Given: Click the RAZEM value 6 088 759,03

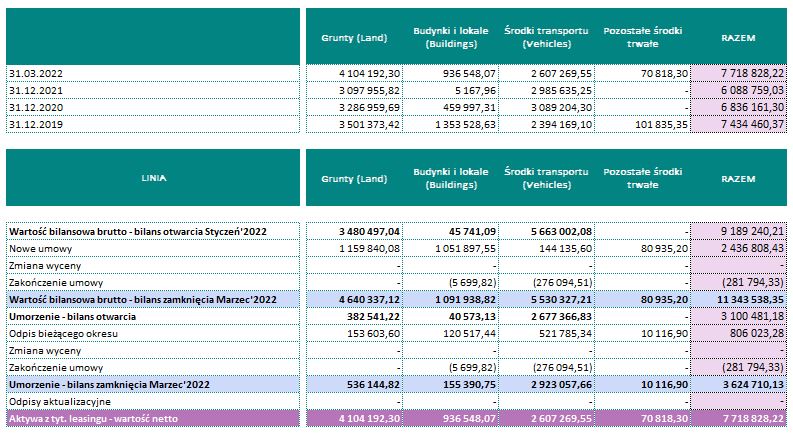Looking at the screenshot, I should 745,90.
